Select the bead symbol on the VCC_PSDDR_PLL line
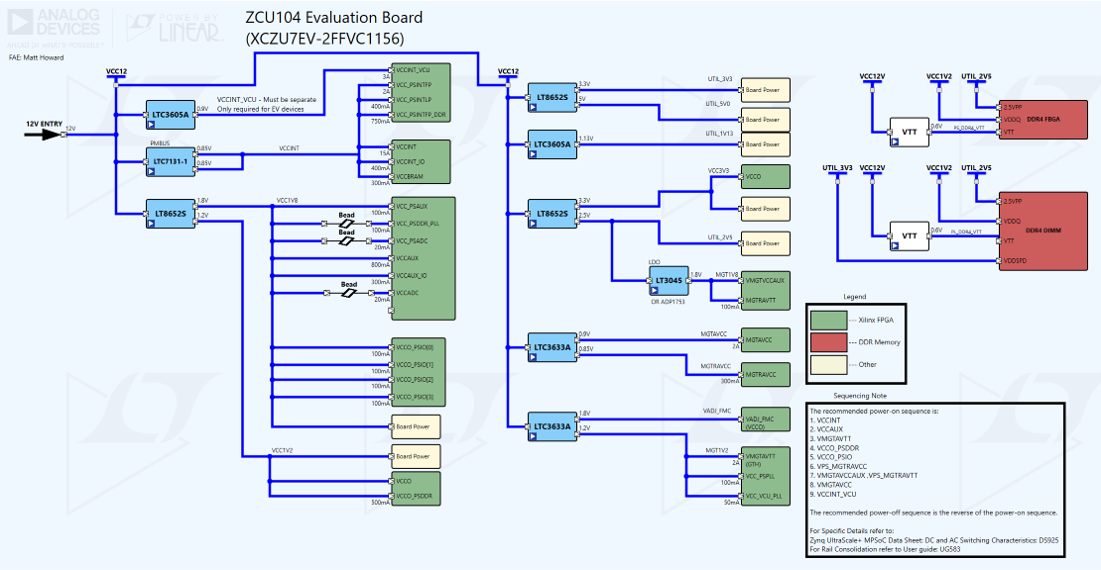Image resolution: width=1101 pixels, height=570 pixels. tap(346, 224)
